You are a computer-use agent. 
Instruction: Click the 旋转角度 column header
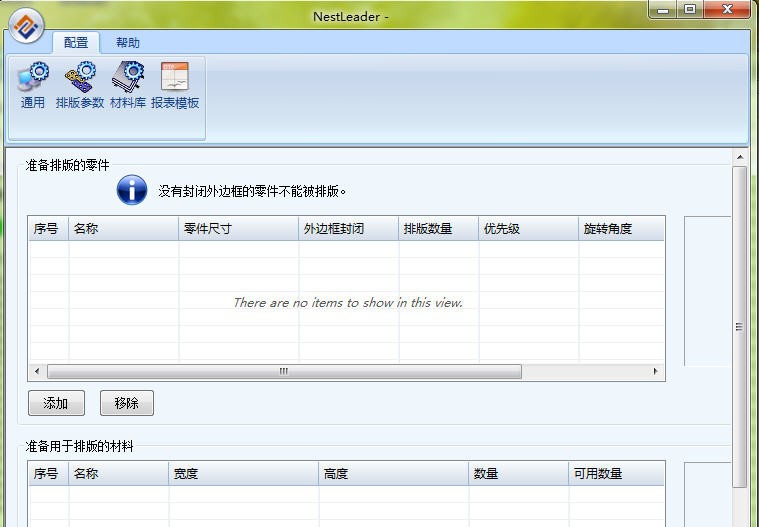[622, 228]
